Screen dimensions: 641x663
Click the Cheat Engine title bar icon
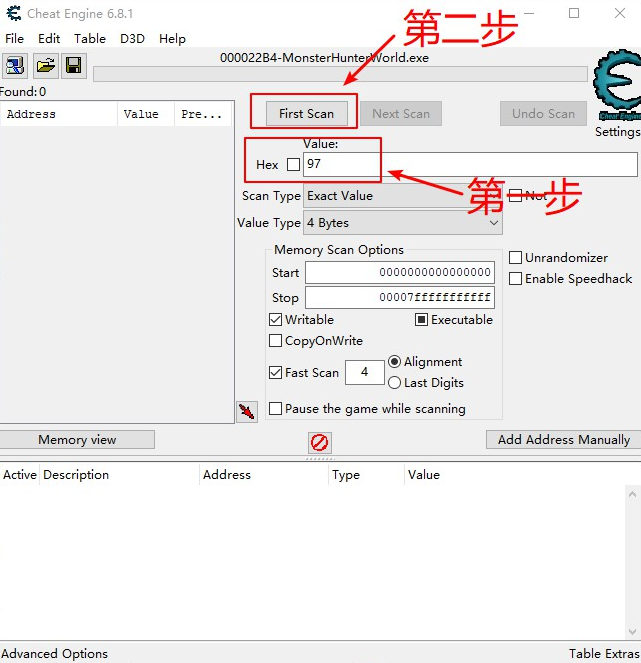[x=13, y=14]
